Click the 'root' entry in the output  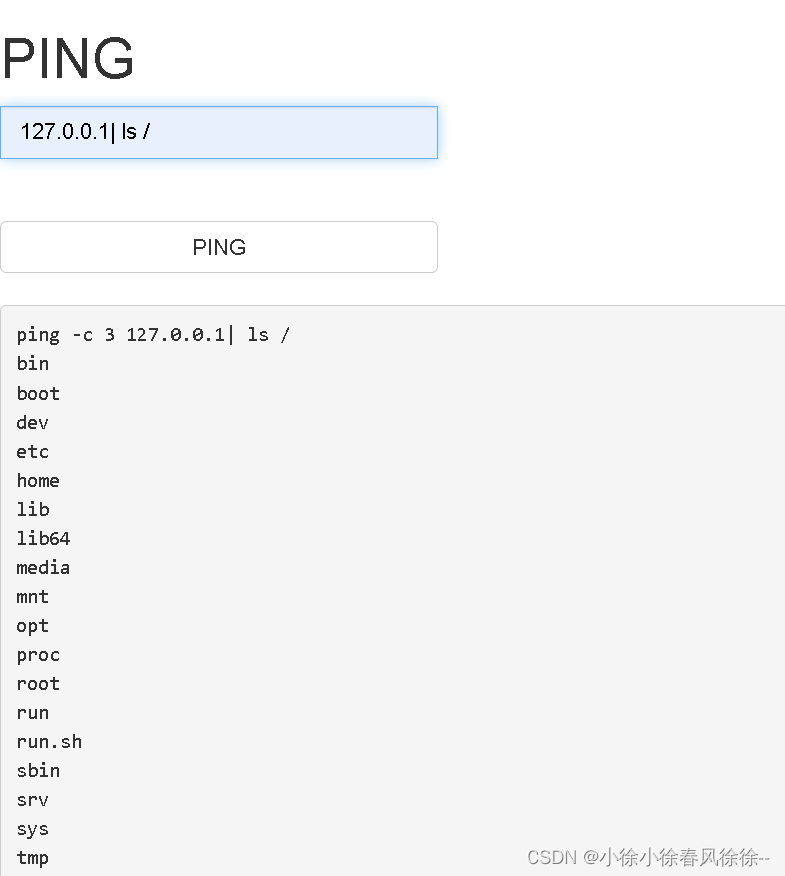38,683
